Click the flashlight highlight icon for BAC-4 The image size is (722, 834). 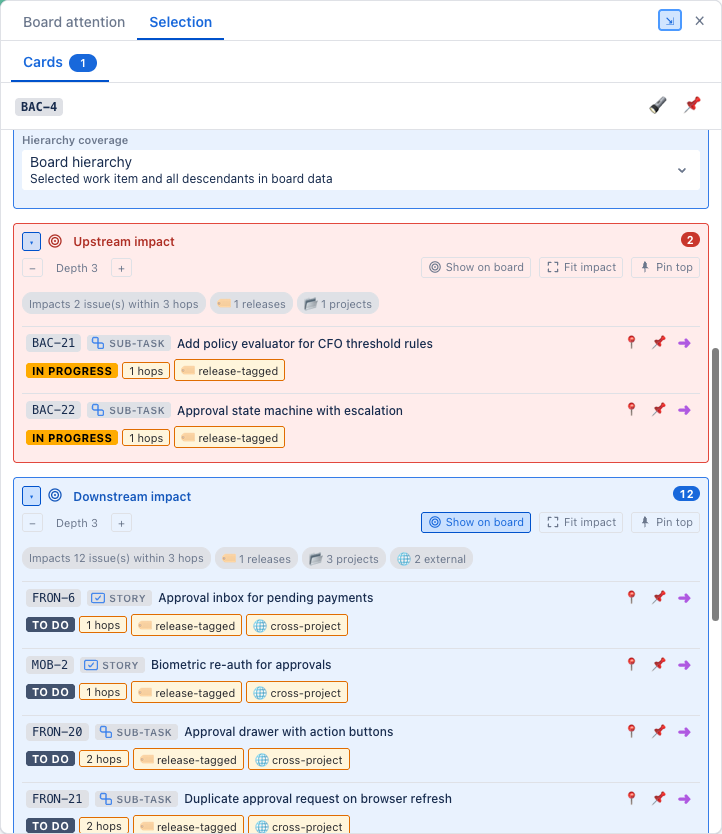[658, 105]
